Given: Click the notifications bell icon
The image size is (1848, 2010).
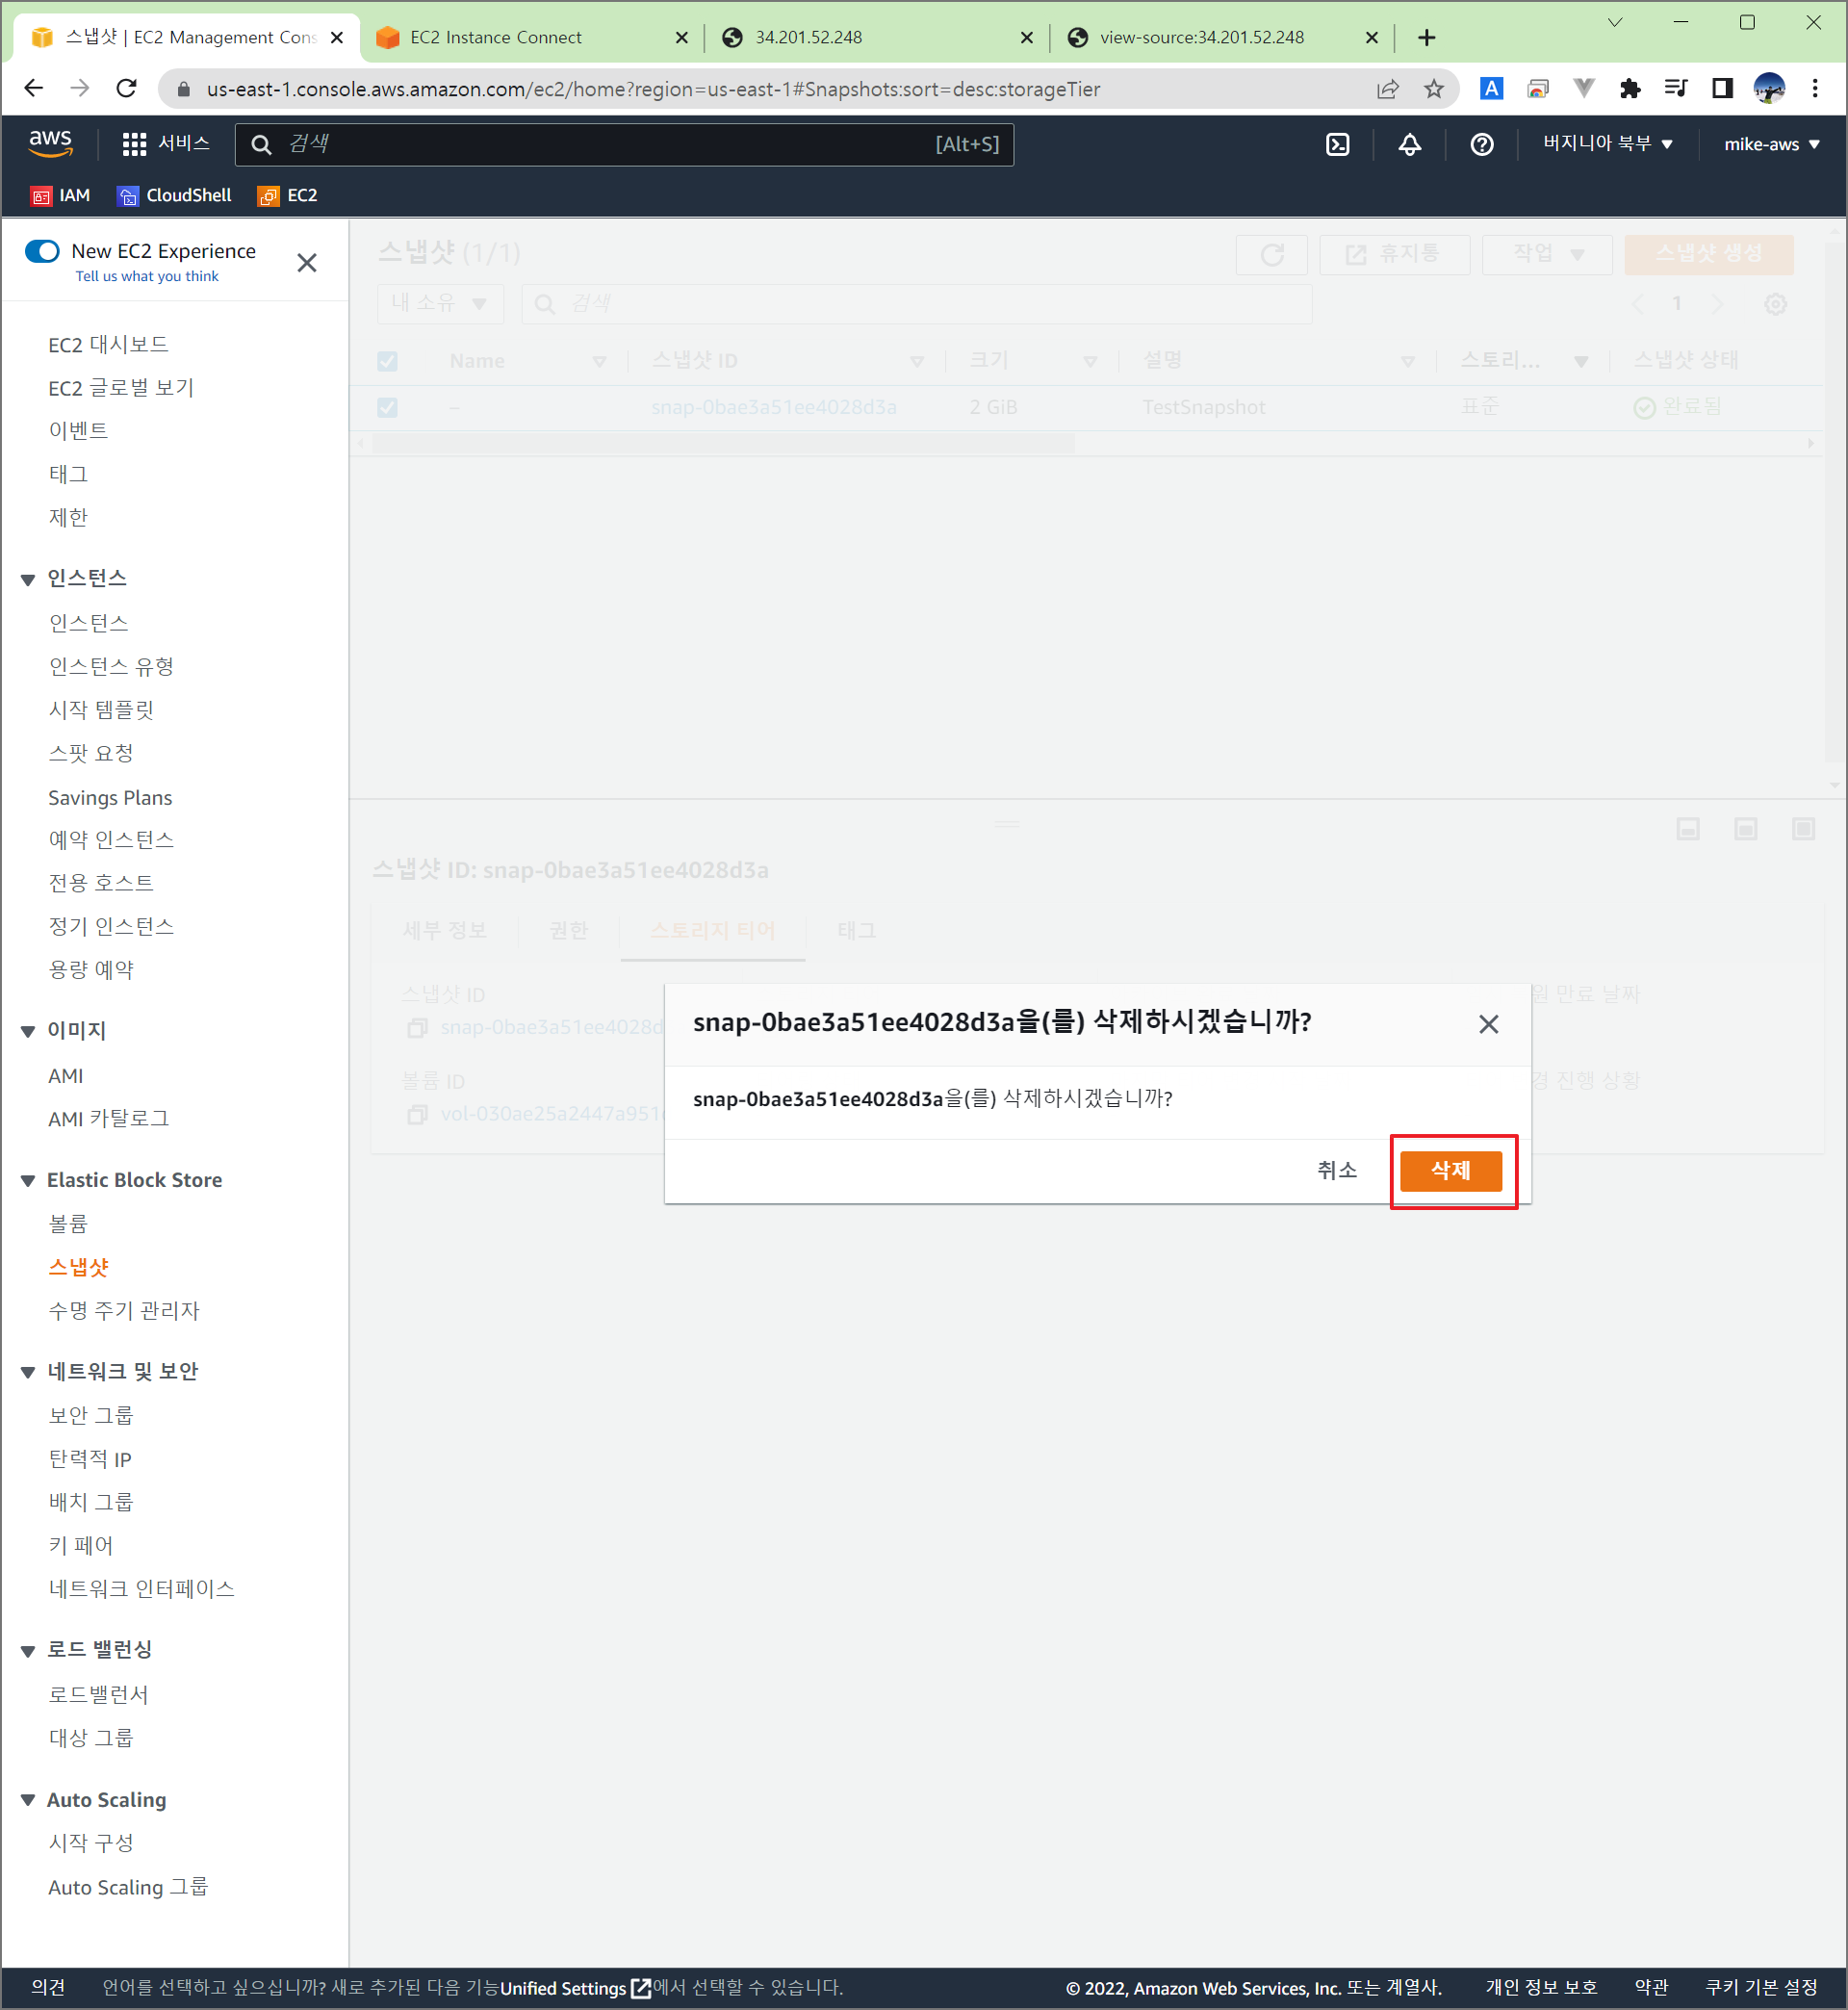Looking at the screenshot, I should 1409,144.
